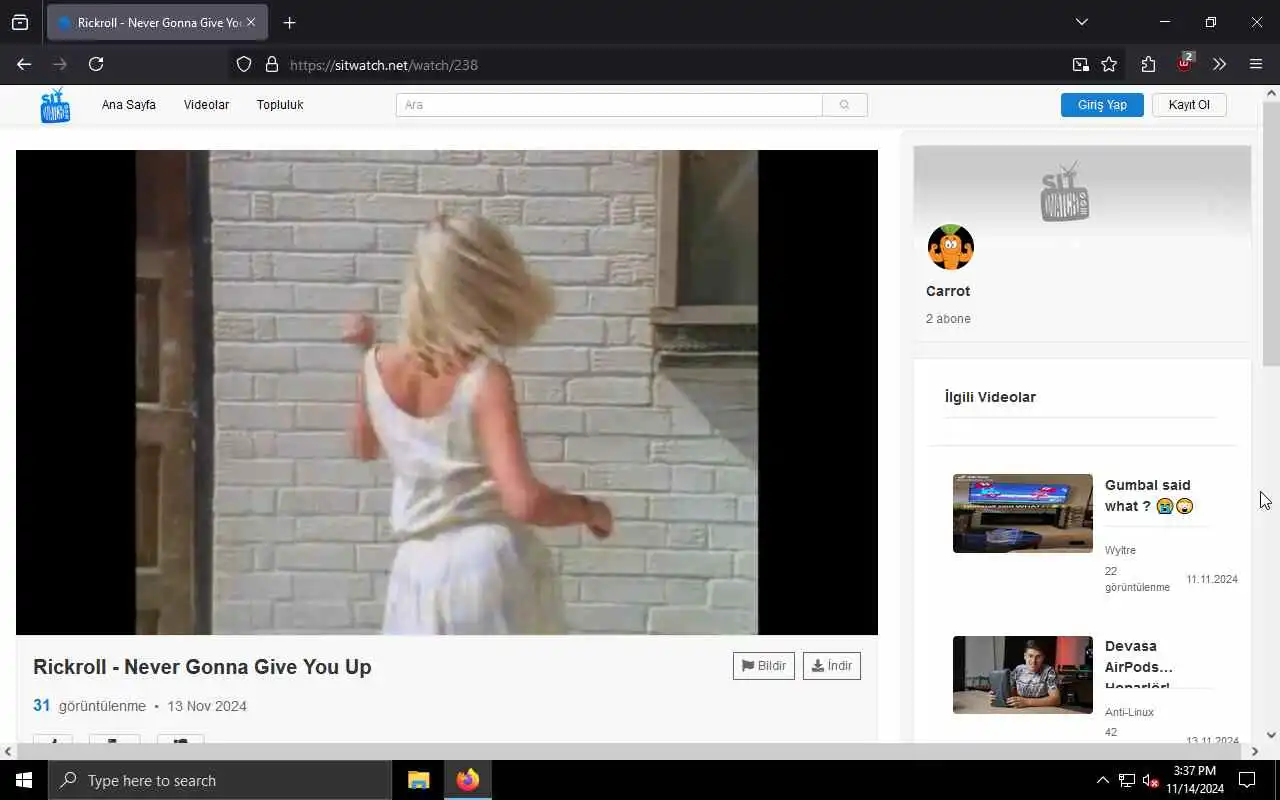Bookmark this page with the star icon

coord(1109,64)
